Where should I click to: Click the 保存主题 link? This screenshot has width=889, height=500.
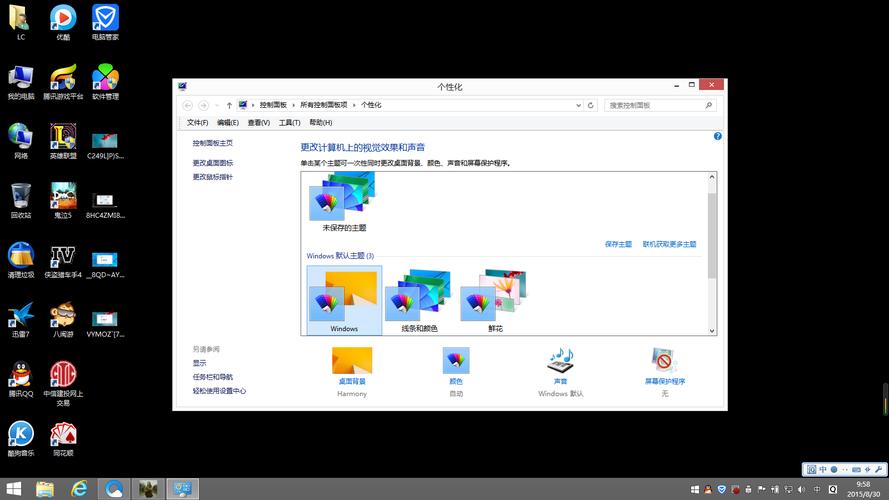[618, 244]
